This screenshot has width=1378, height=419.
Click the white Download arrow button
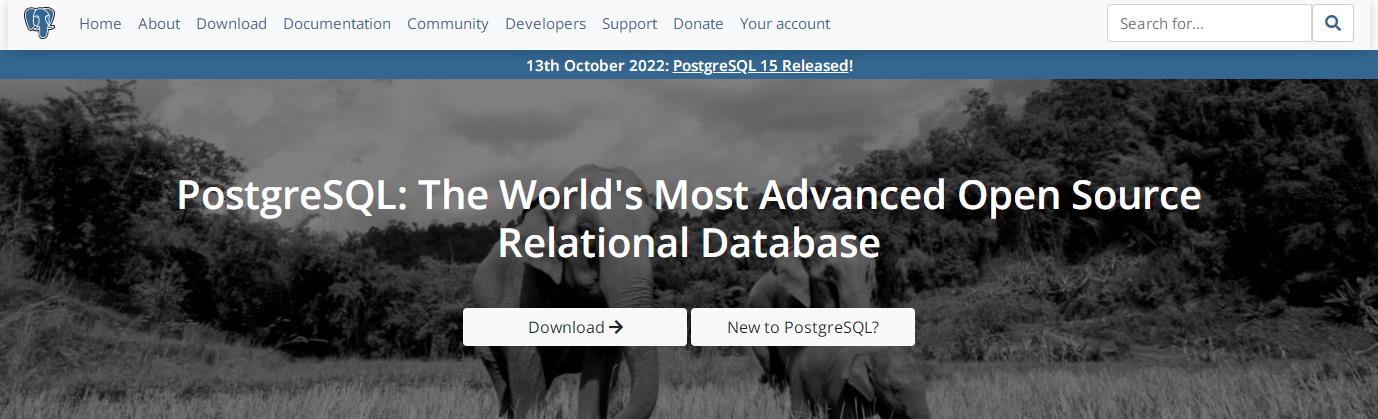(575, 327)
